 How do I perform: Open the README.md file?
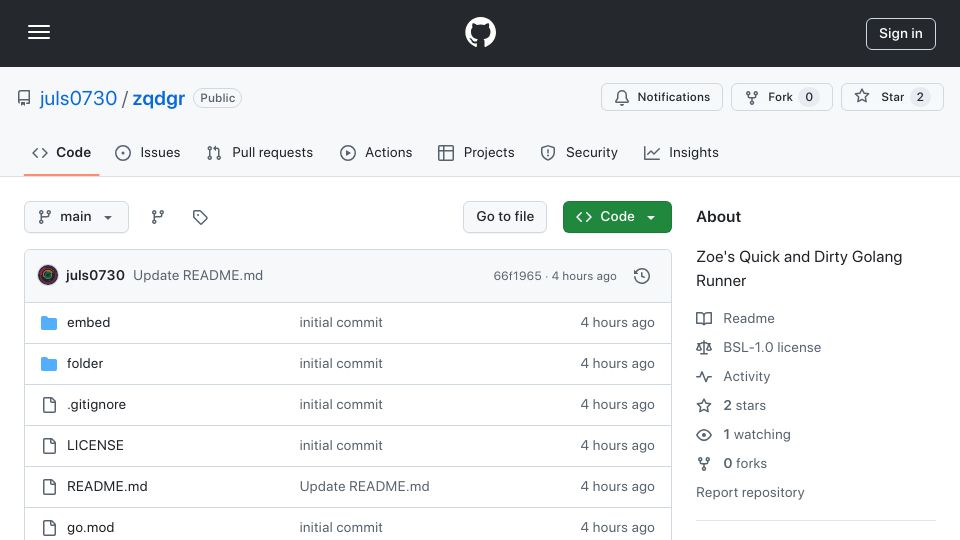click(x=107, y=487)
